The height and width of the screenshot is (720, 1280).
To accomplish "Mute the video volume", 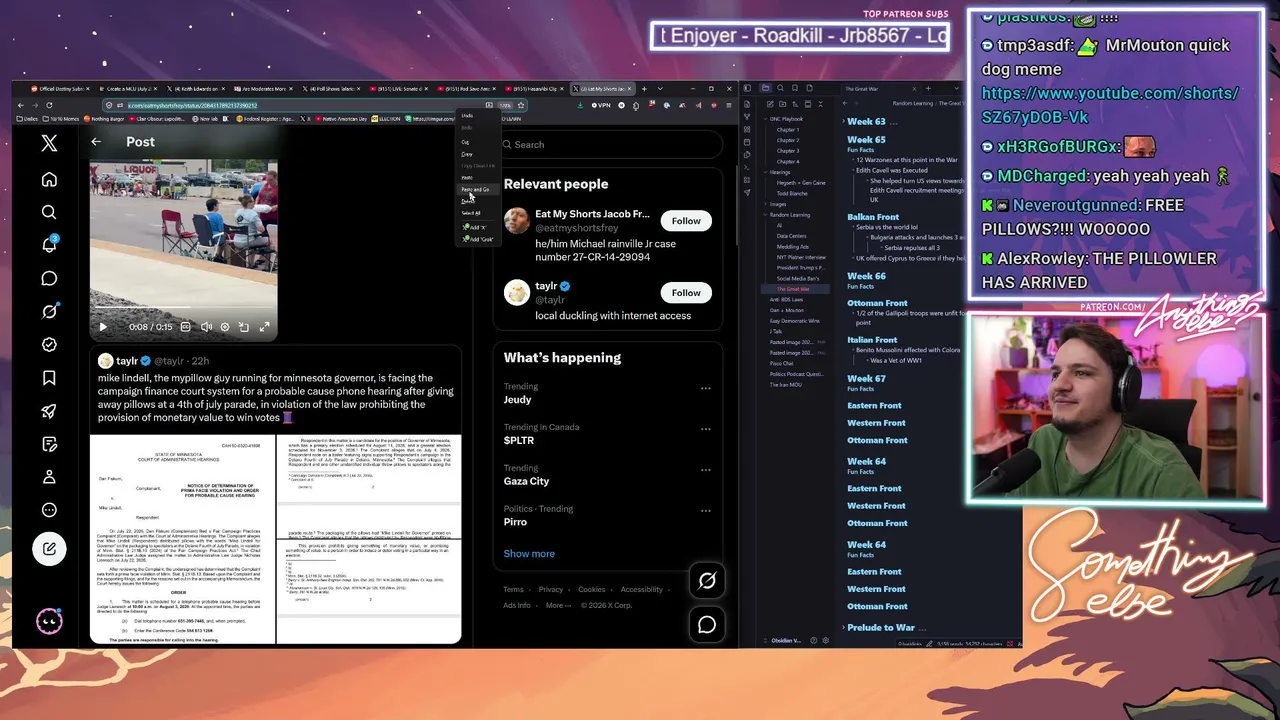I will coord(206,327).
